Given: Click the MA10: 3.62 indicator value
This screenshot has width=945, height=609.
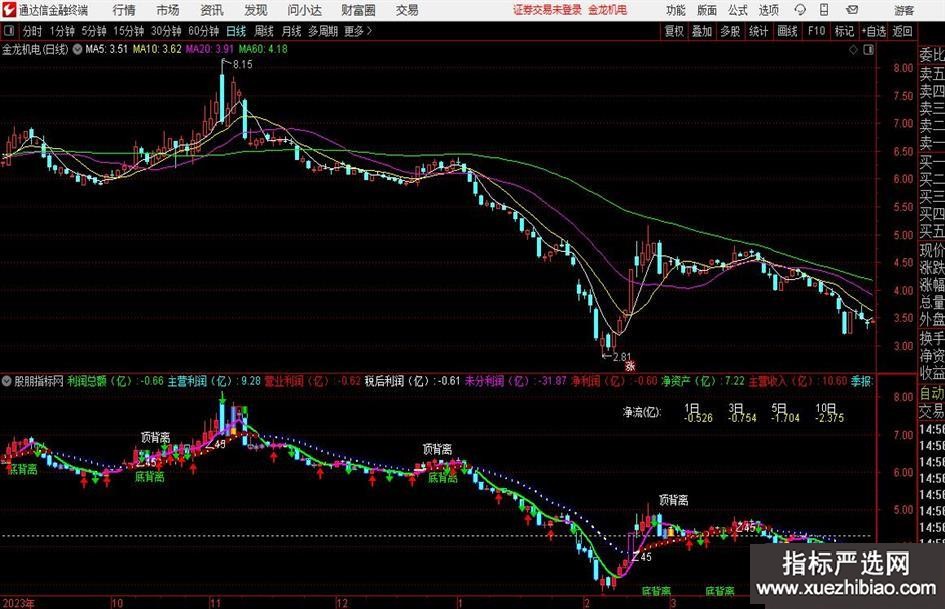Looking at the screenshot, I should [x=157, y=49].
